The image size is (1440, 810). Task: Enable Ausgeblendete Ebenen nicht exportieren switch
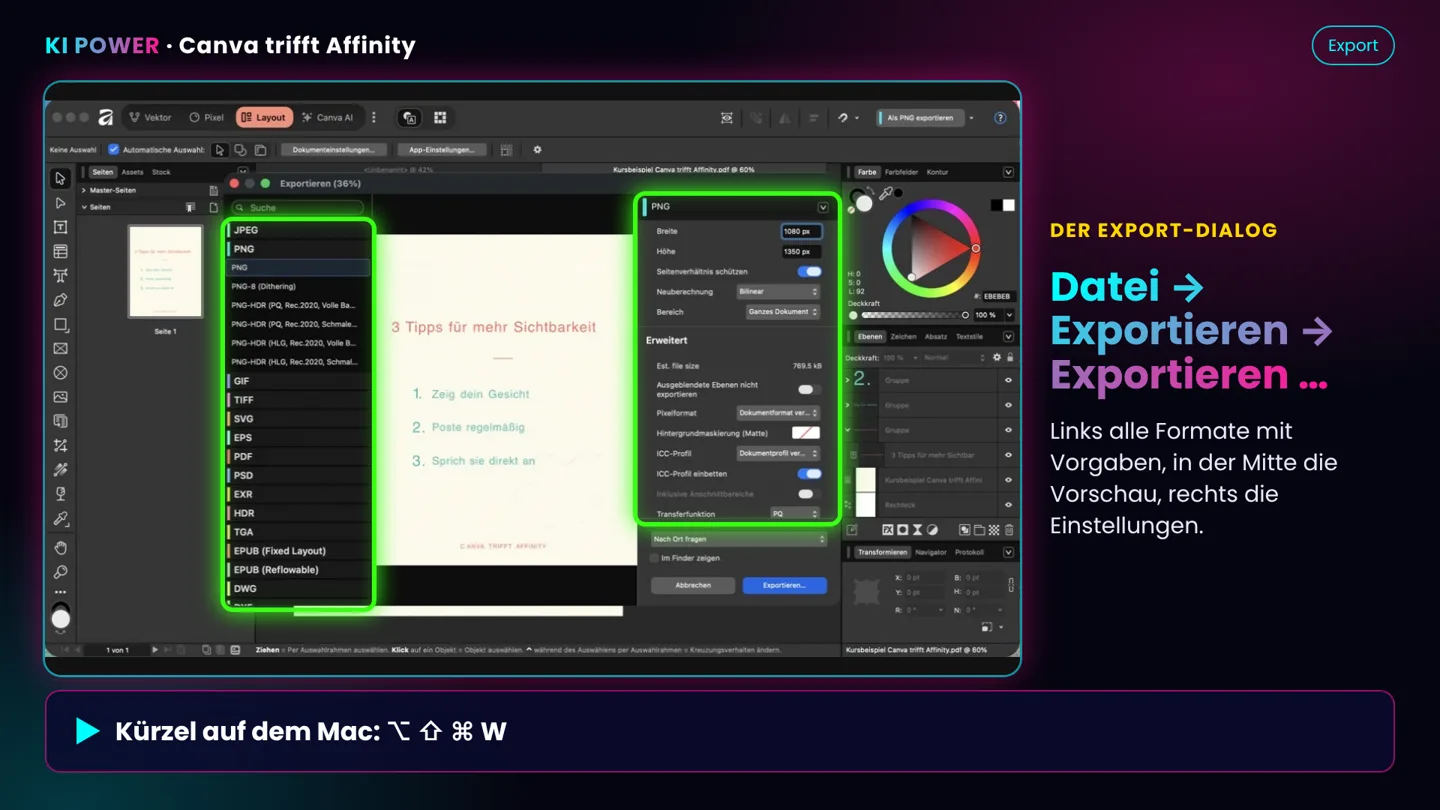(x=809, y=390)
